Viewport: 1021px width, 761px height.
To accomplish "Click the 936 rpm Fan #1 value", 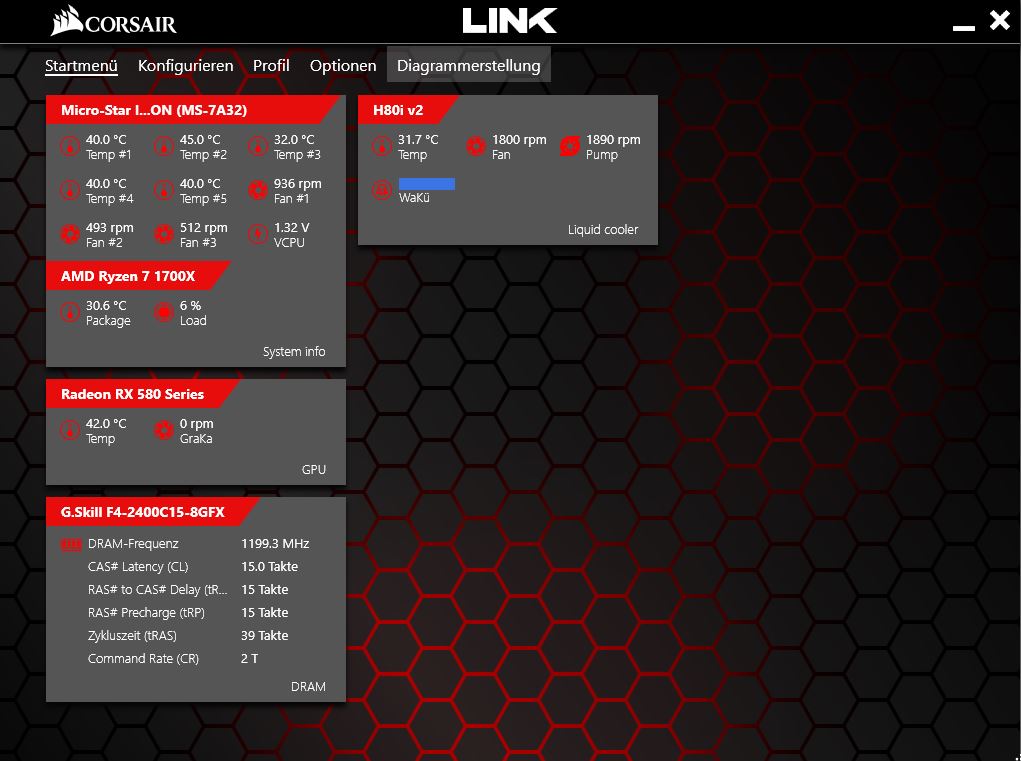I will 298,184.
